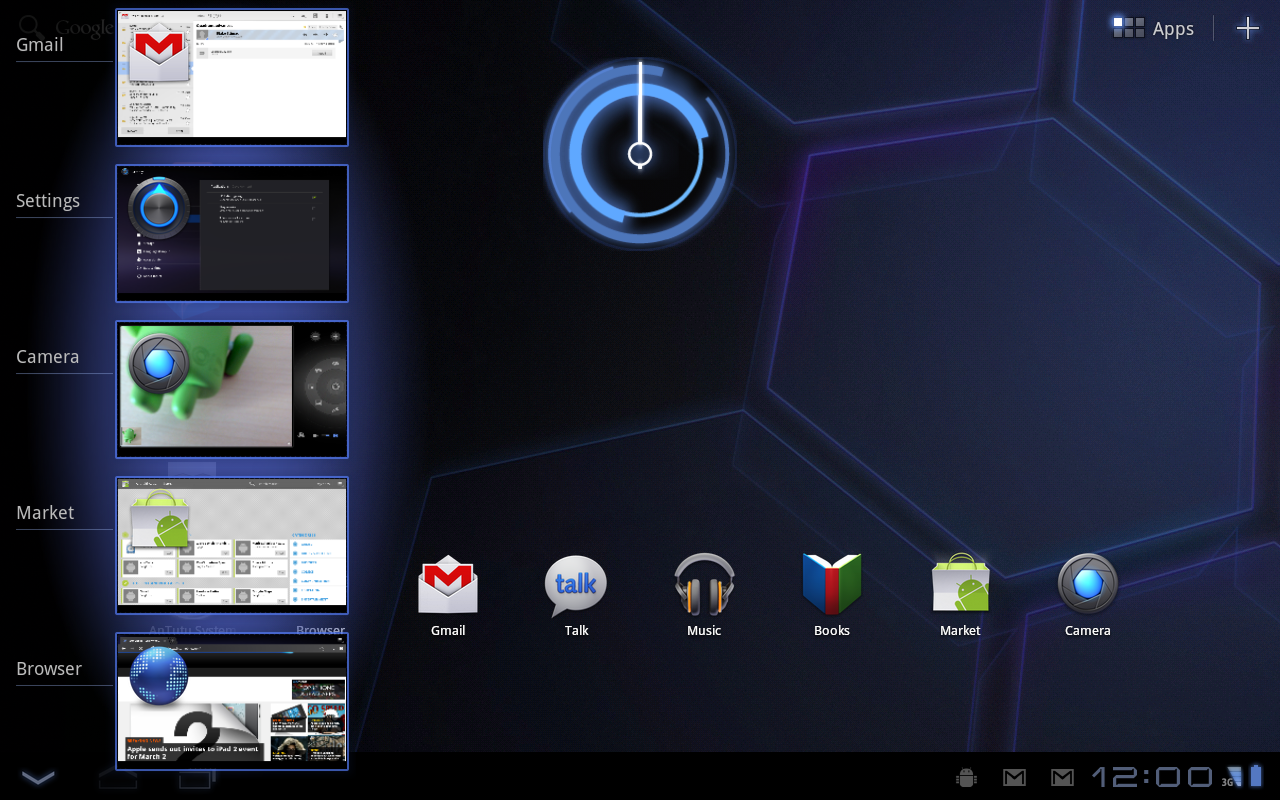Open the Android debug notification icon

[x=966, y=777]
